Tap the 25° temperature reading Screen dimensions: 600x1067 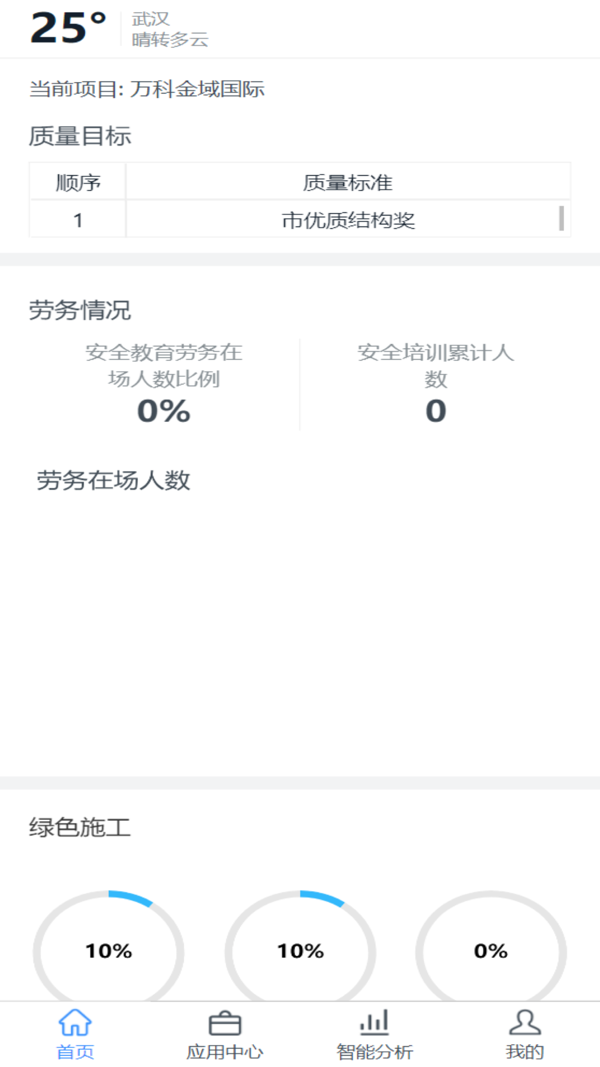(68, 28)
